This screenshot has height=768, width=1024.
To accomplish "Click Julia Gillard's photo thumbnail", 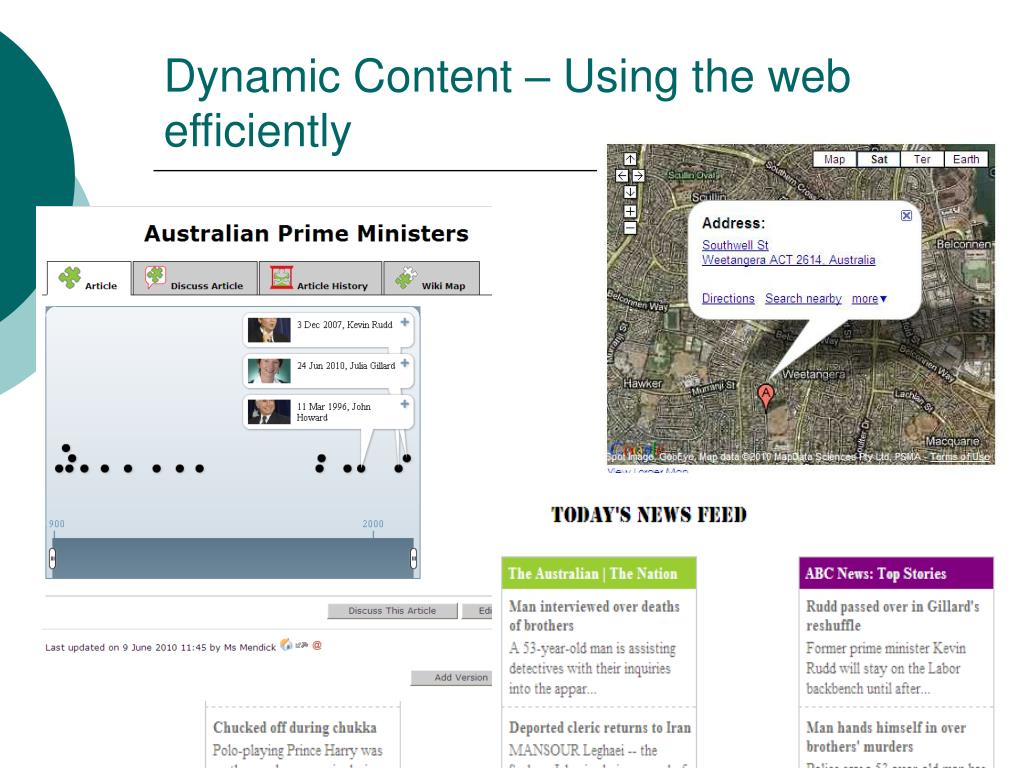I will [269, 371].
